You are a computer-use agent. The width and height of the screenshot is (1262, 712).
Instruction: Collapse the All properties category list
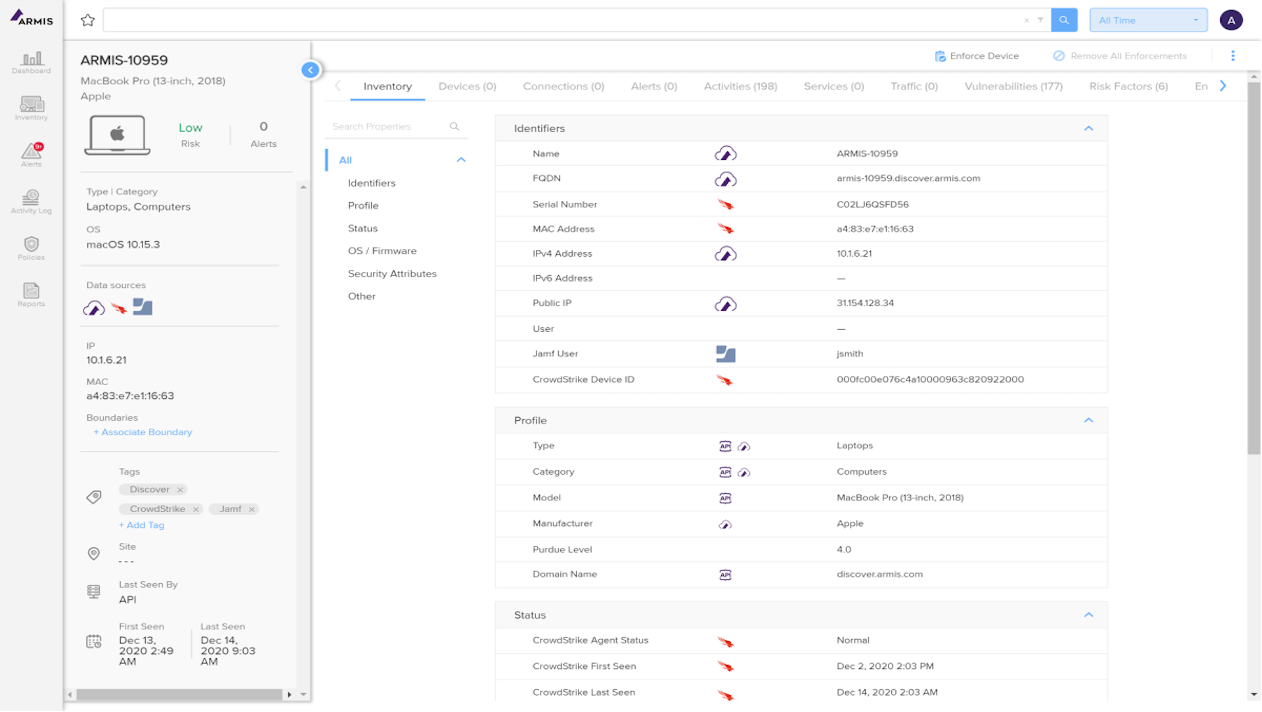461,160
